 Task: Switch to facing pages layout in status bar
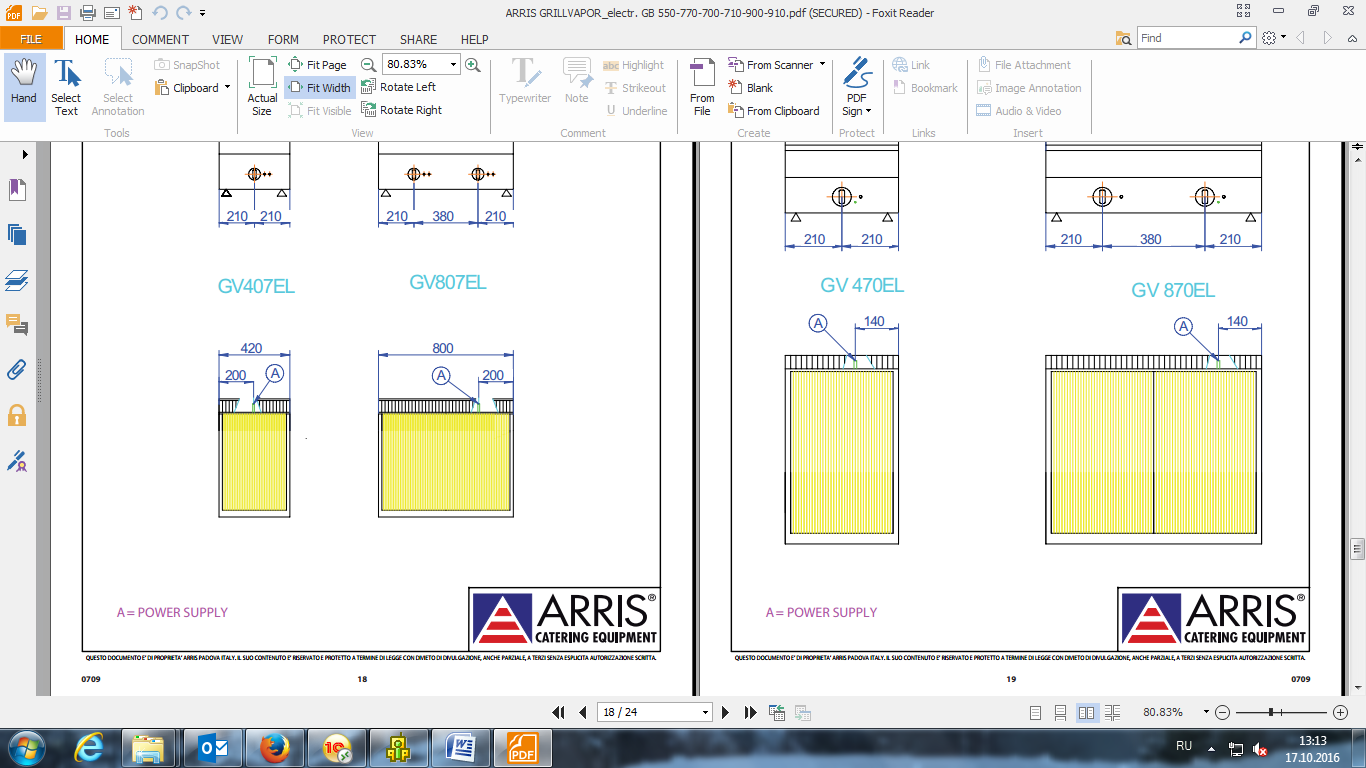click(1087, 712)
